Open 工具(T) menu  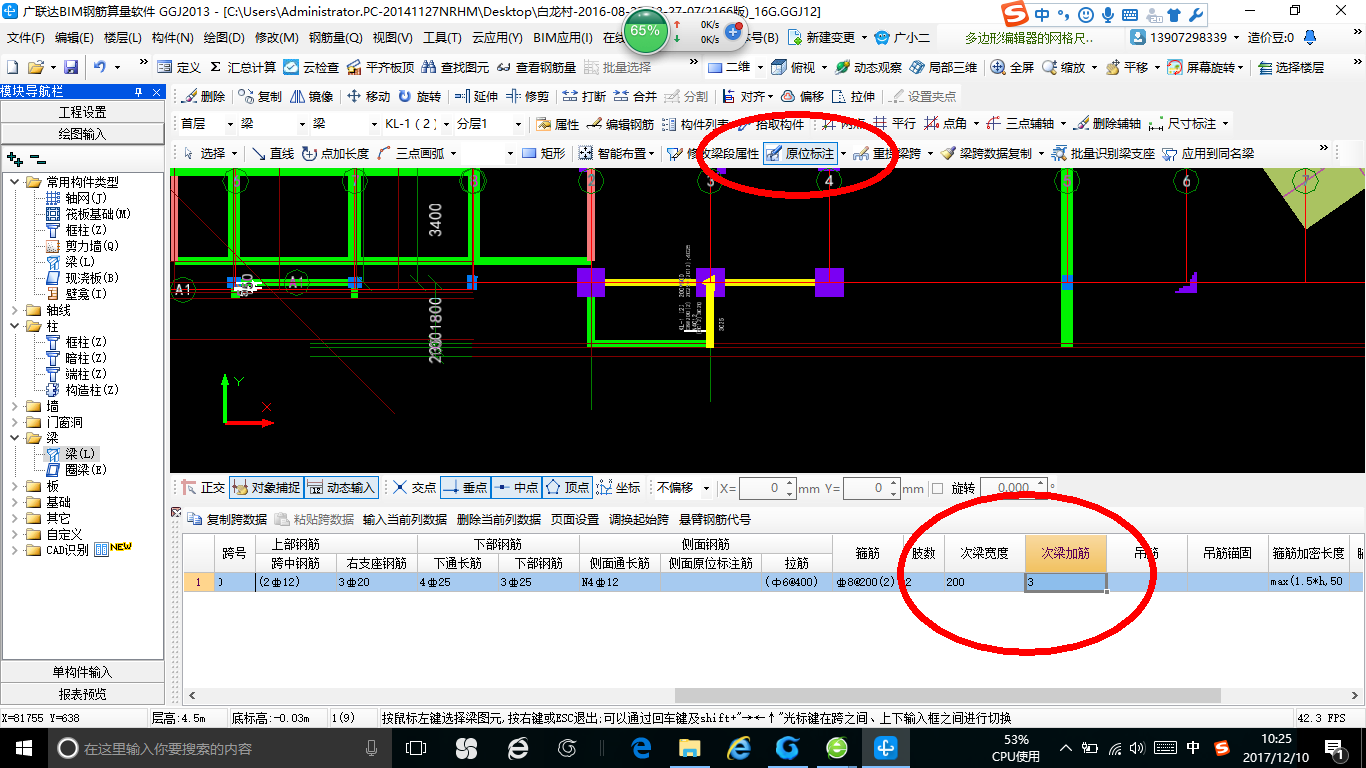pos(442,38)
